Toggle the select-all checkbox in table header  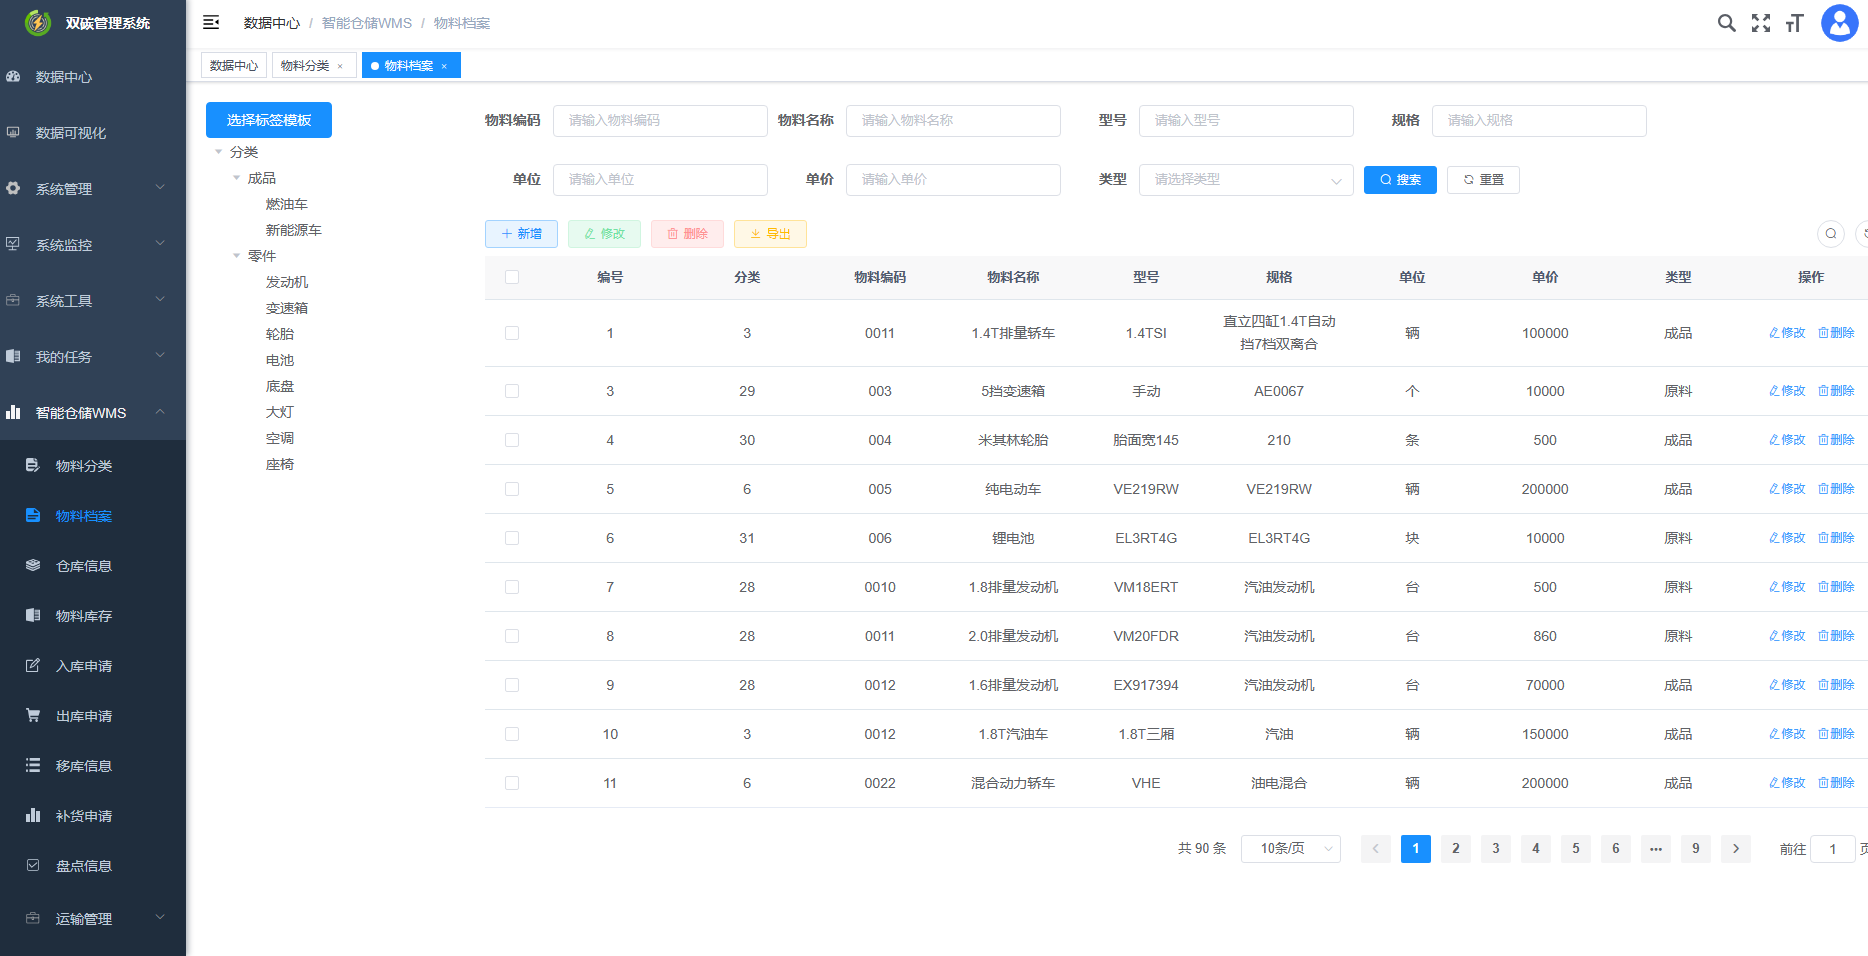(x=512, y=277)
